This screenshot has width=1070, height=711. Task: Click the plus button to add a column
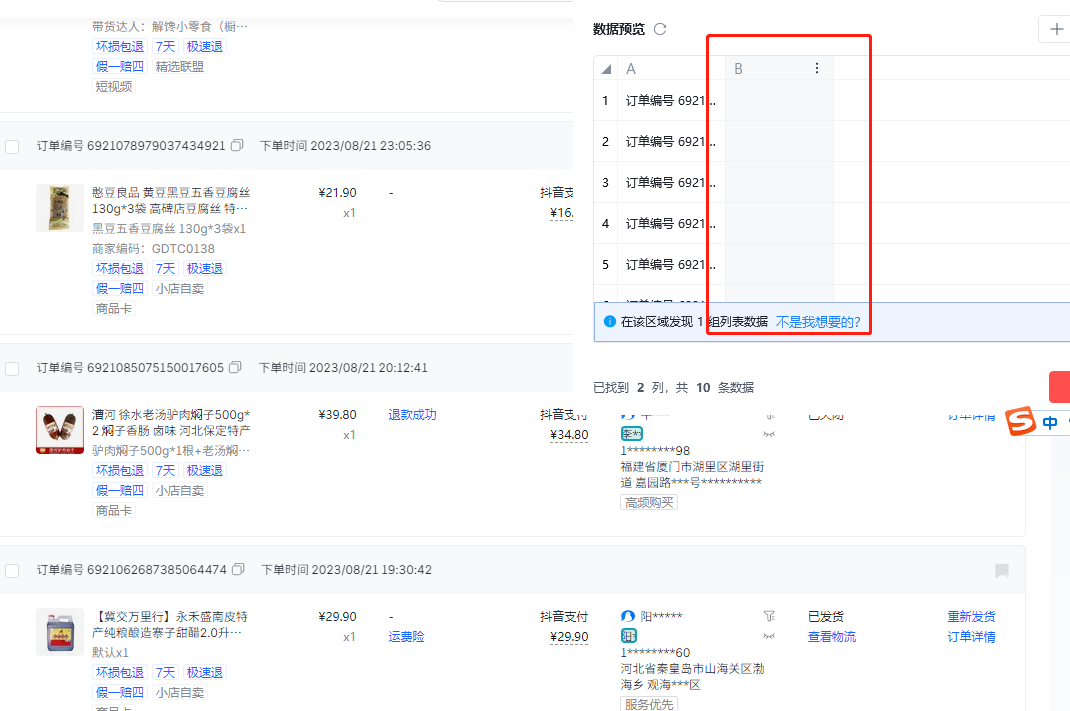pyautogui.click(x=1056, y=29)
